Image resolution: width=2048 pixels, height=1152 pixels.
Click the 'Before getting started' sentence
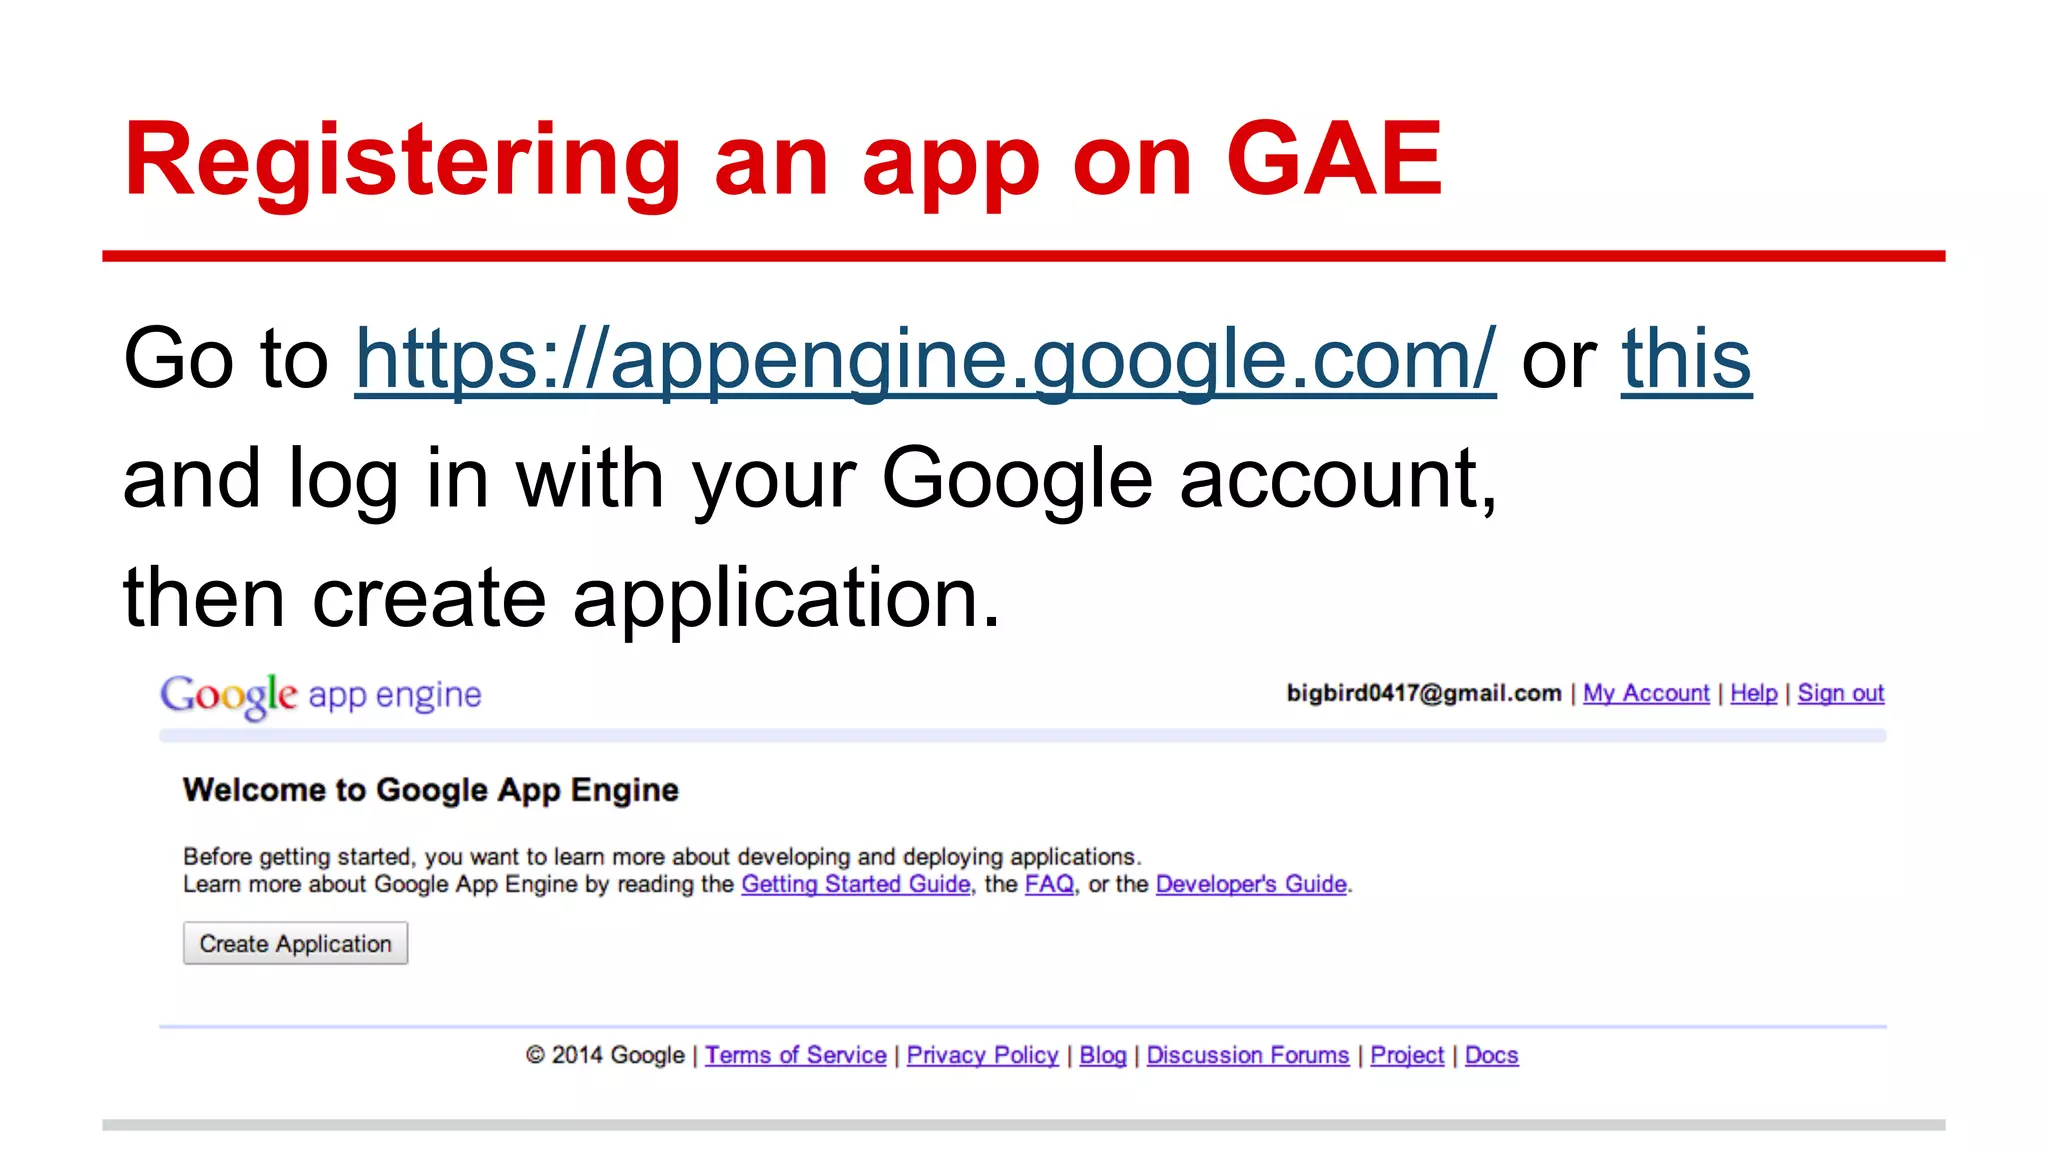coord(662,857)
